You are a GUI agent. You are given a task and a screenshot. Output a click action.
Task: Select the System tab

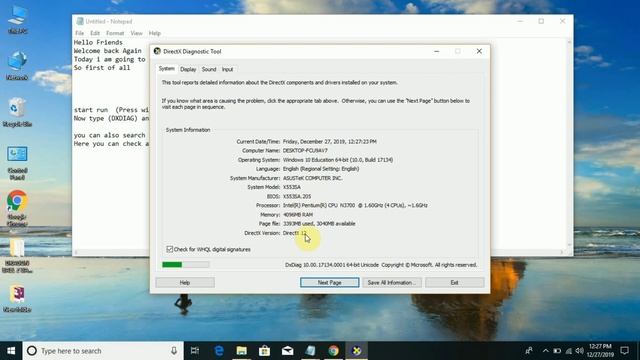tap(167, 69)
